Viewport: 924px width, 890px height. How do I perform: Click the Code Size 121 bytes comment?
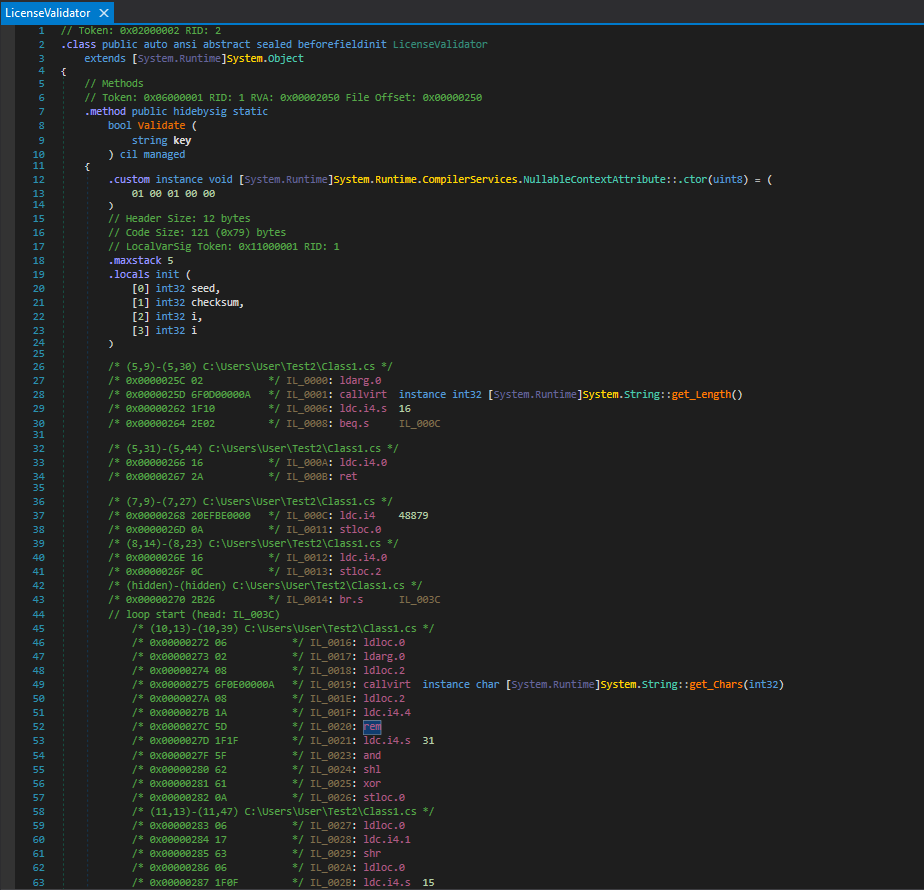197,232
